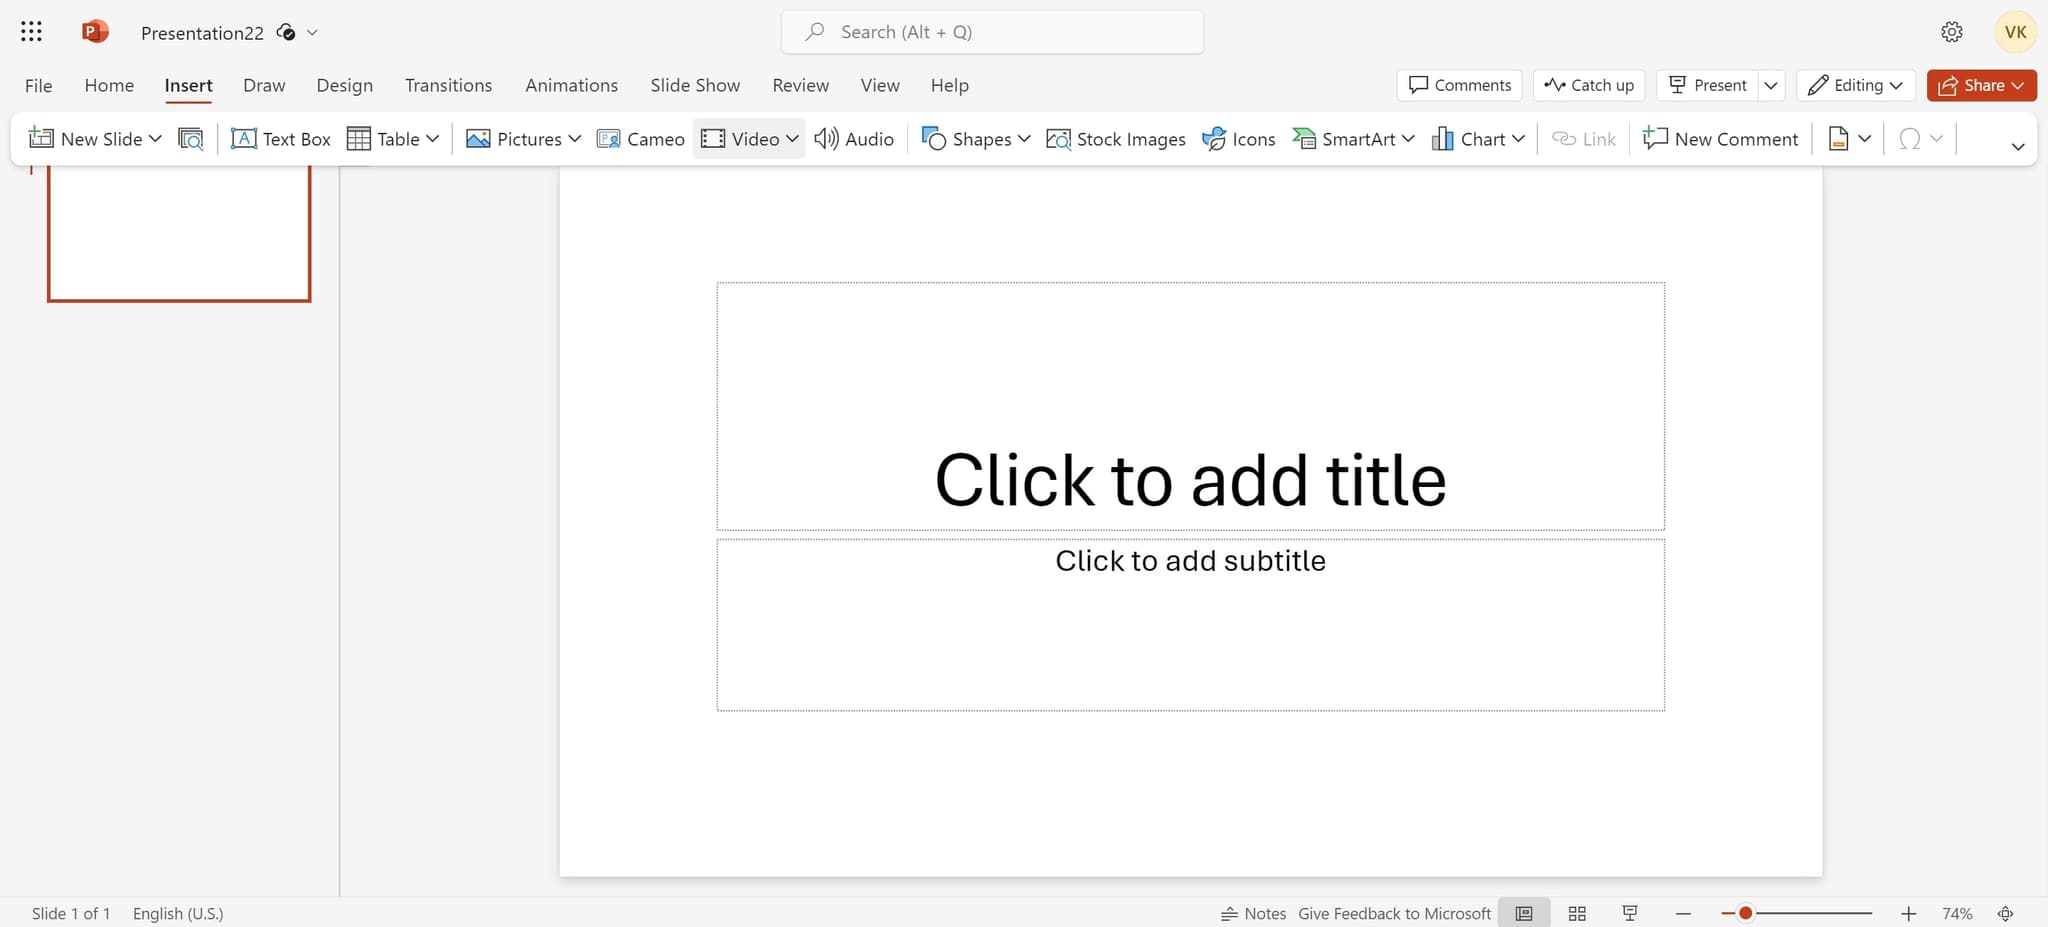Insert a Symbol using the Omega icon
This screenshot has width=2048, height=927.
[1910, 138]
